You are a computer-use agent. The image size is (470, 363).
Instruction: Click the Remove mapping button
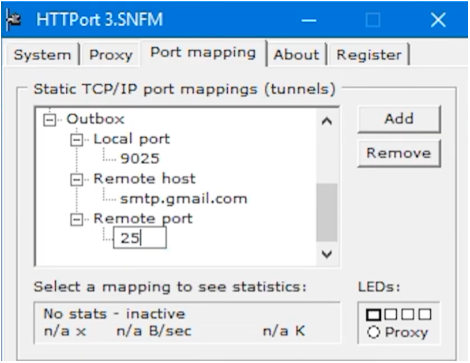point(399,153)
